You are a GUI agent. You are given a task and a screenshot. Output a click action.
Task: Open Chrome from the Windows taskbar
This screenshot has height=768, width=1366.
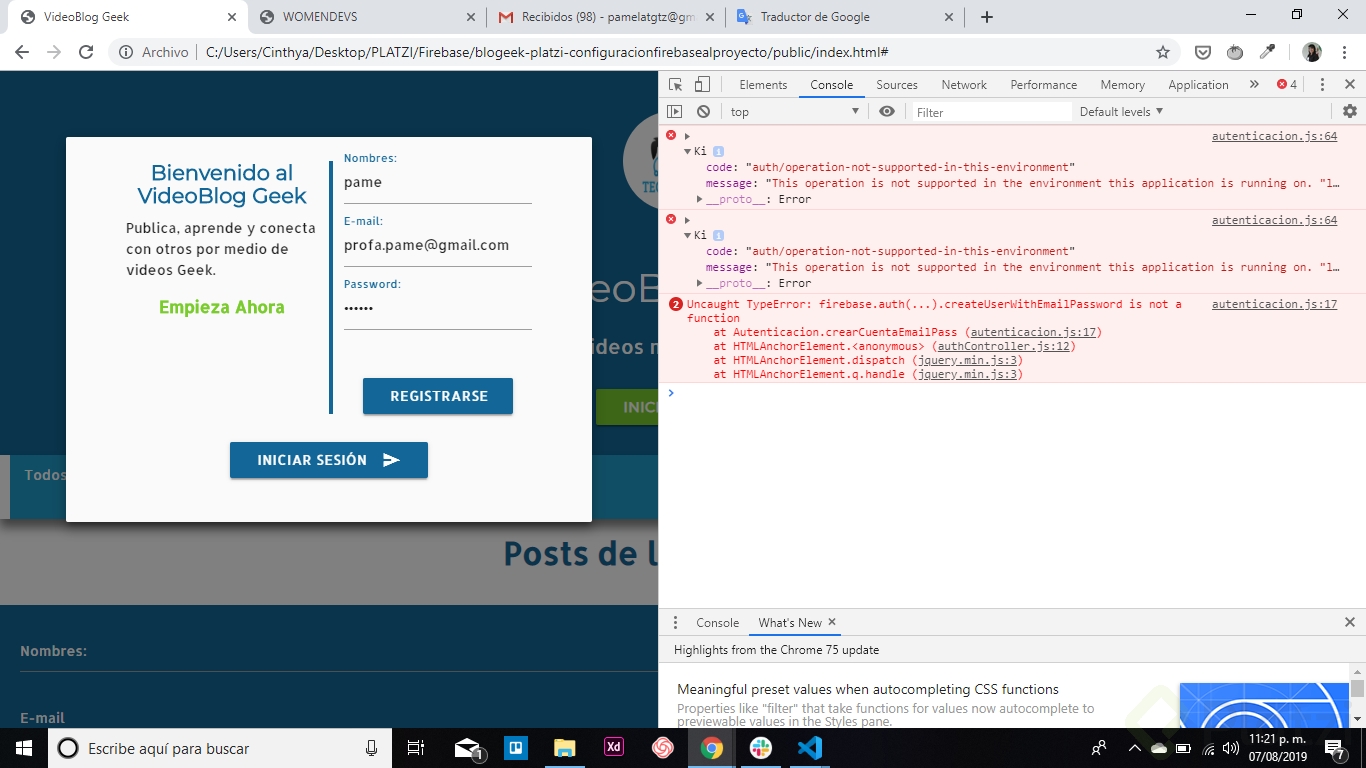pos(710,747)
